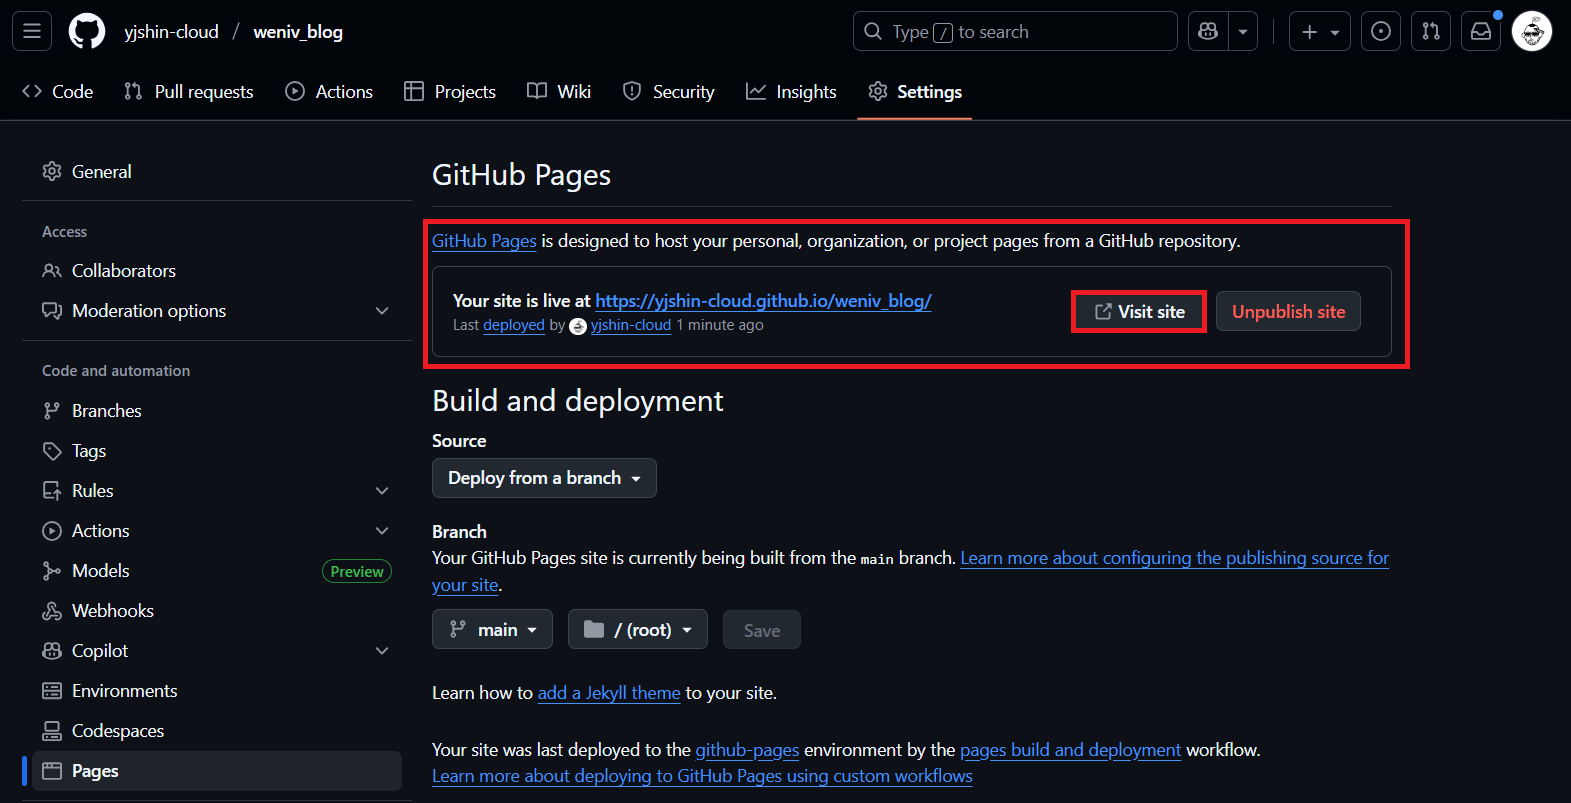Open the github-pages environment link

tap(747, 750)
